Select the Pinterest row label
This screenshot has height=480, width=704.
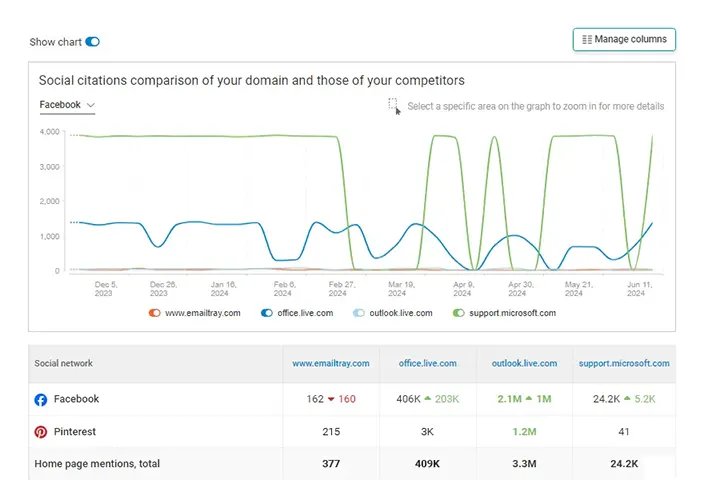pos(75,432)
